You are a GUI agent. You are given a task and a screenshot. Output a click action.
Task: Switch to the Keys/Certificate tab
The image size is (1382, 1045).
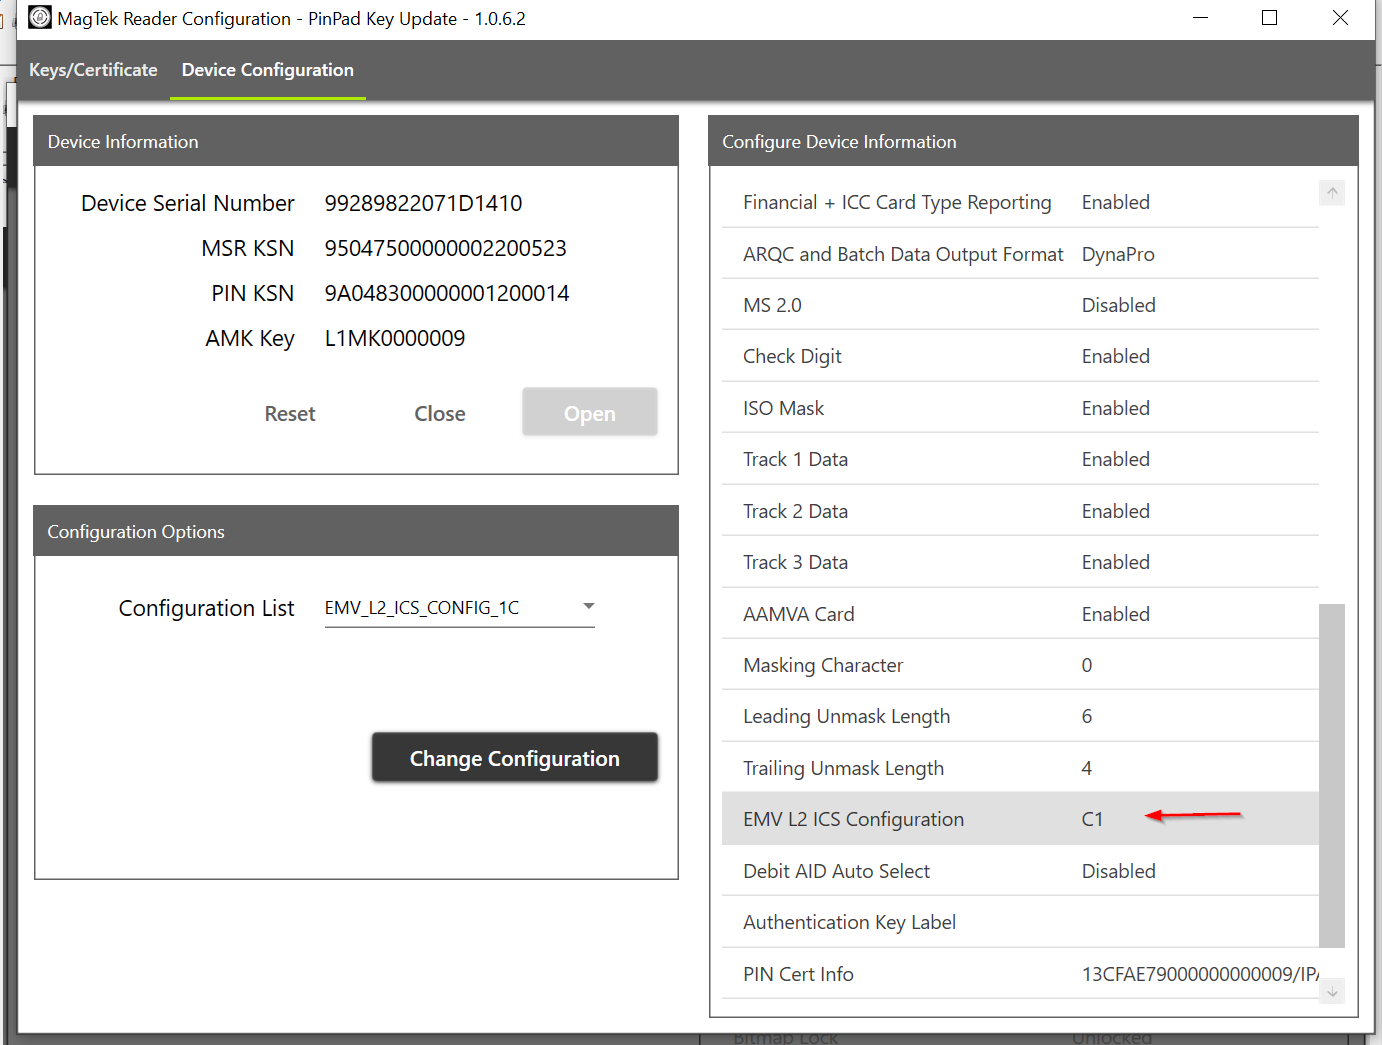[93, 70]
